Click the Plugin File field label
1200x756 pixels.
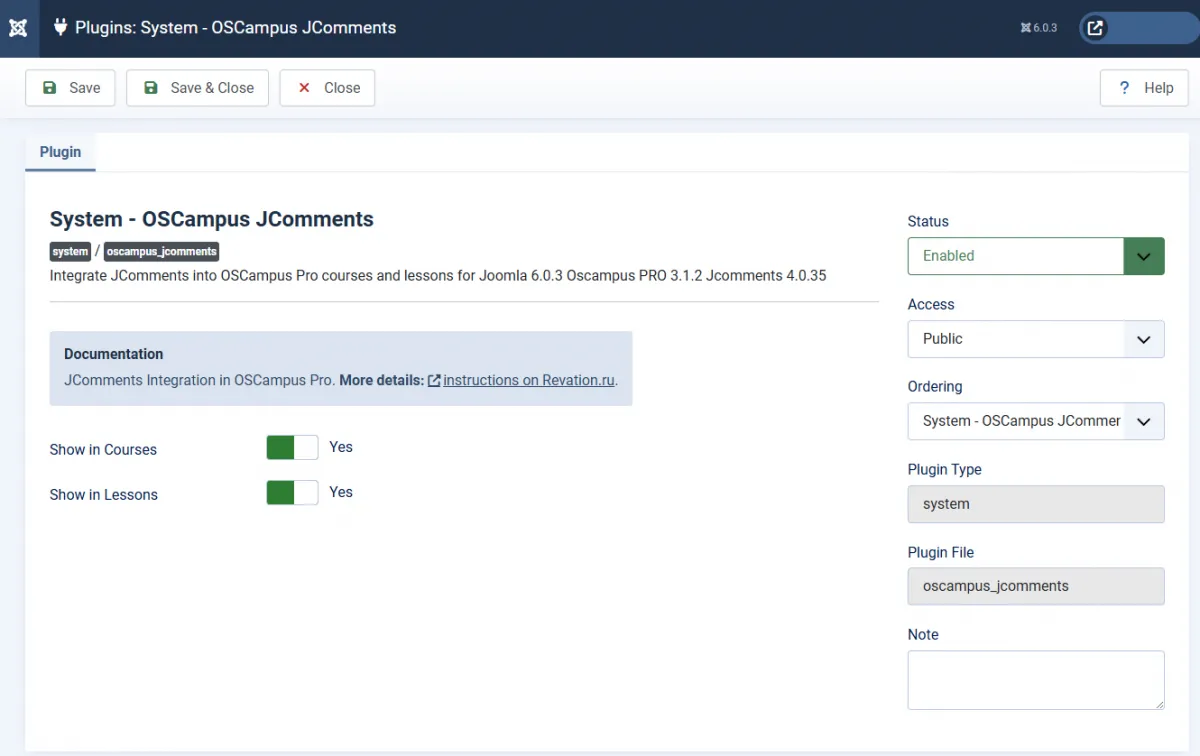click(x=941, y=553)
